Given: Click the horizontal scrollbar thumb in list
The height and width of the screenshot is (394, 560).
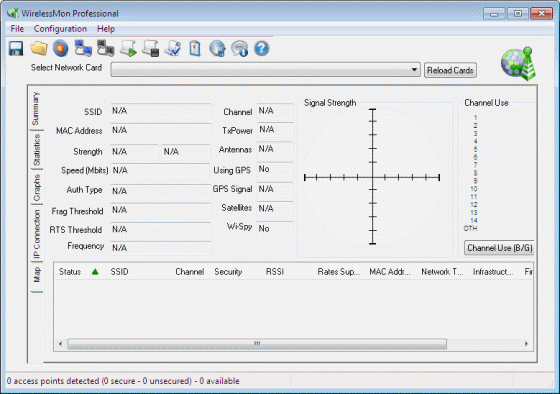Looking at the screenshot, I should (257, 344).
